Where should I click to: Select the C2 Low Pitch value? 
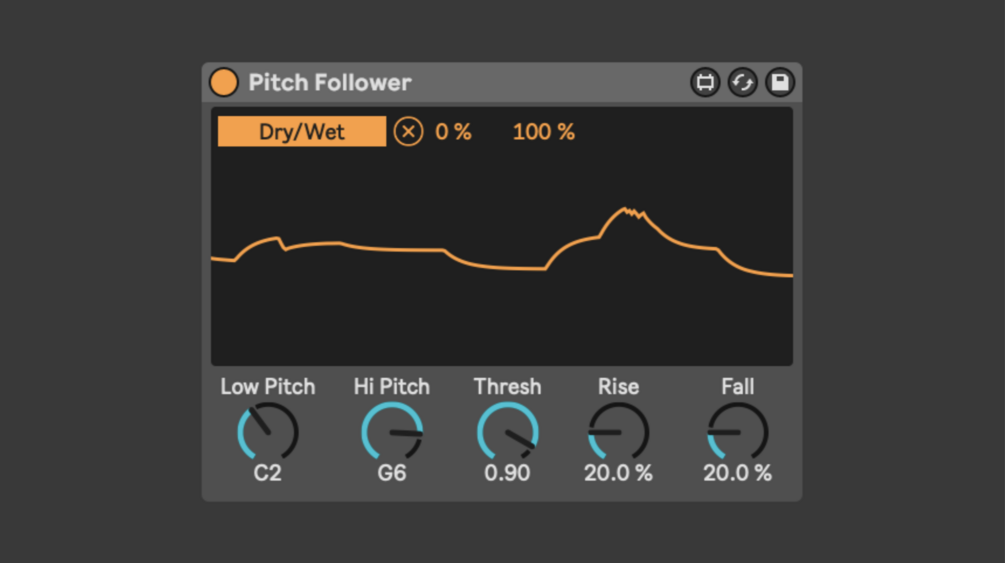268,473
